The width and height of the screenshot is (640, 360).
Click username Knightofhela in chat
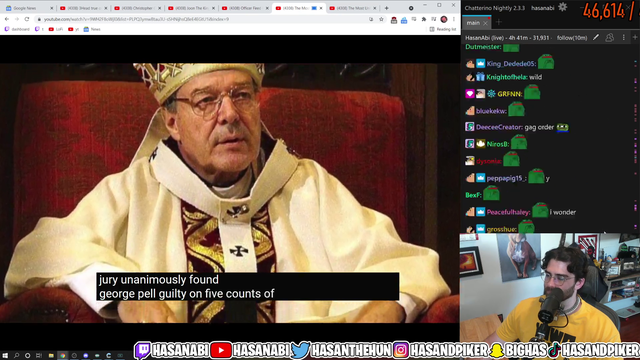pyautogui.click(x=506, y=77)
